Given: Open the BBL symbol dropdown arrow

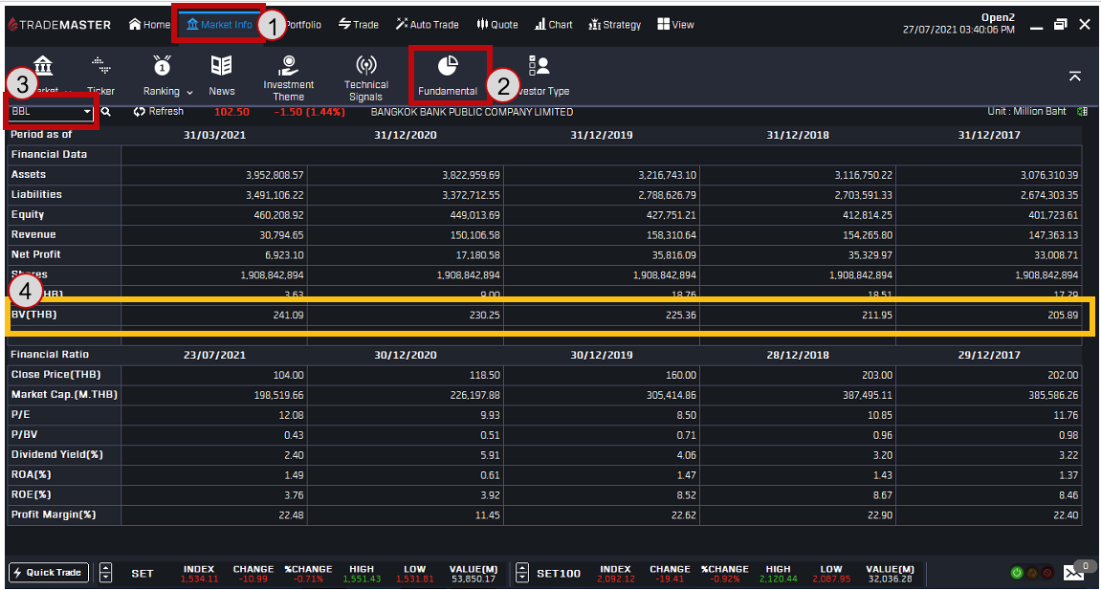Looking at the screenshot, I should tap(87, 112).
